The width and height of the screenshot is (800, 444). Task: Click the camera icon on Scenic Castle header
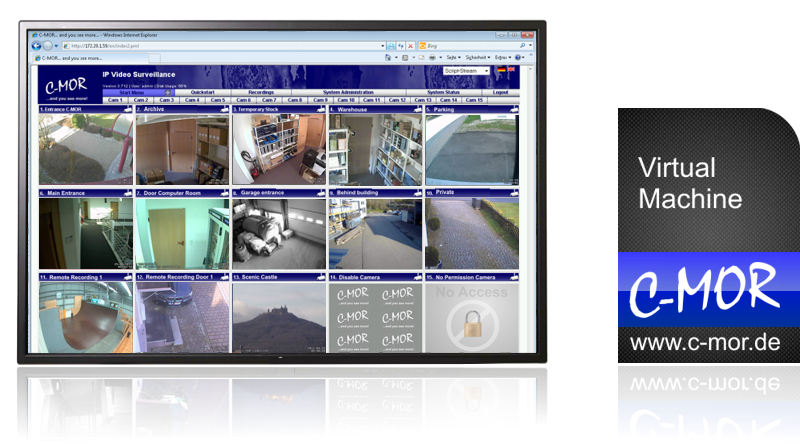point(321,276)
